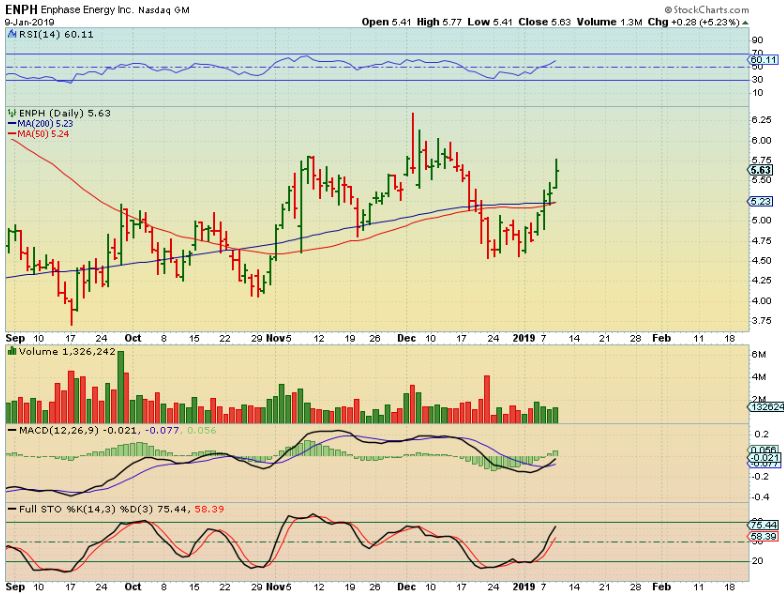Click the Nasdaq GM exchange label
784x594 pixels.
coord(164,10)
